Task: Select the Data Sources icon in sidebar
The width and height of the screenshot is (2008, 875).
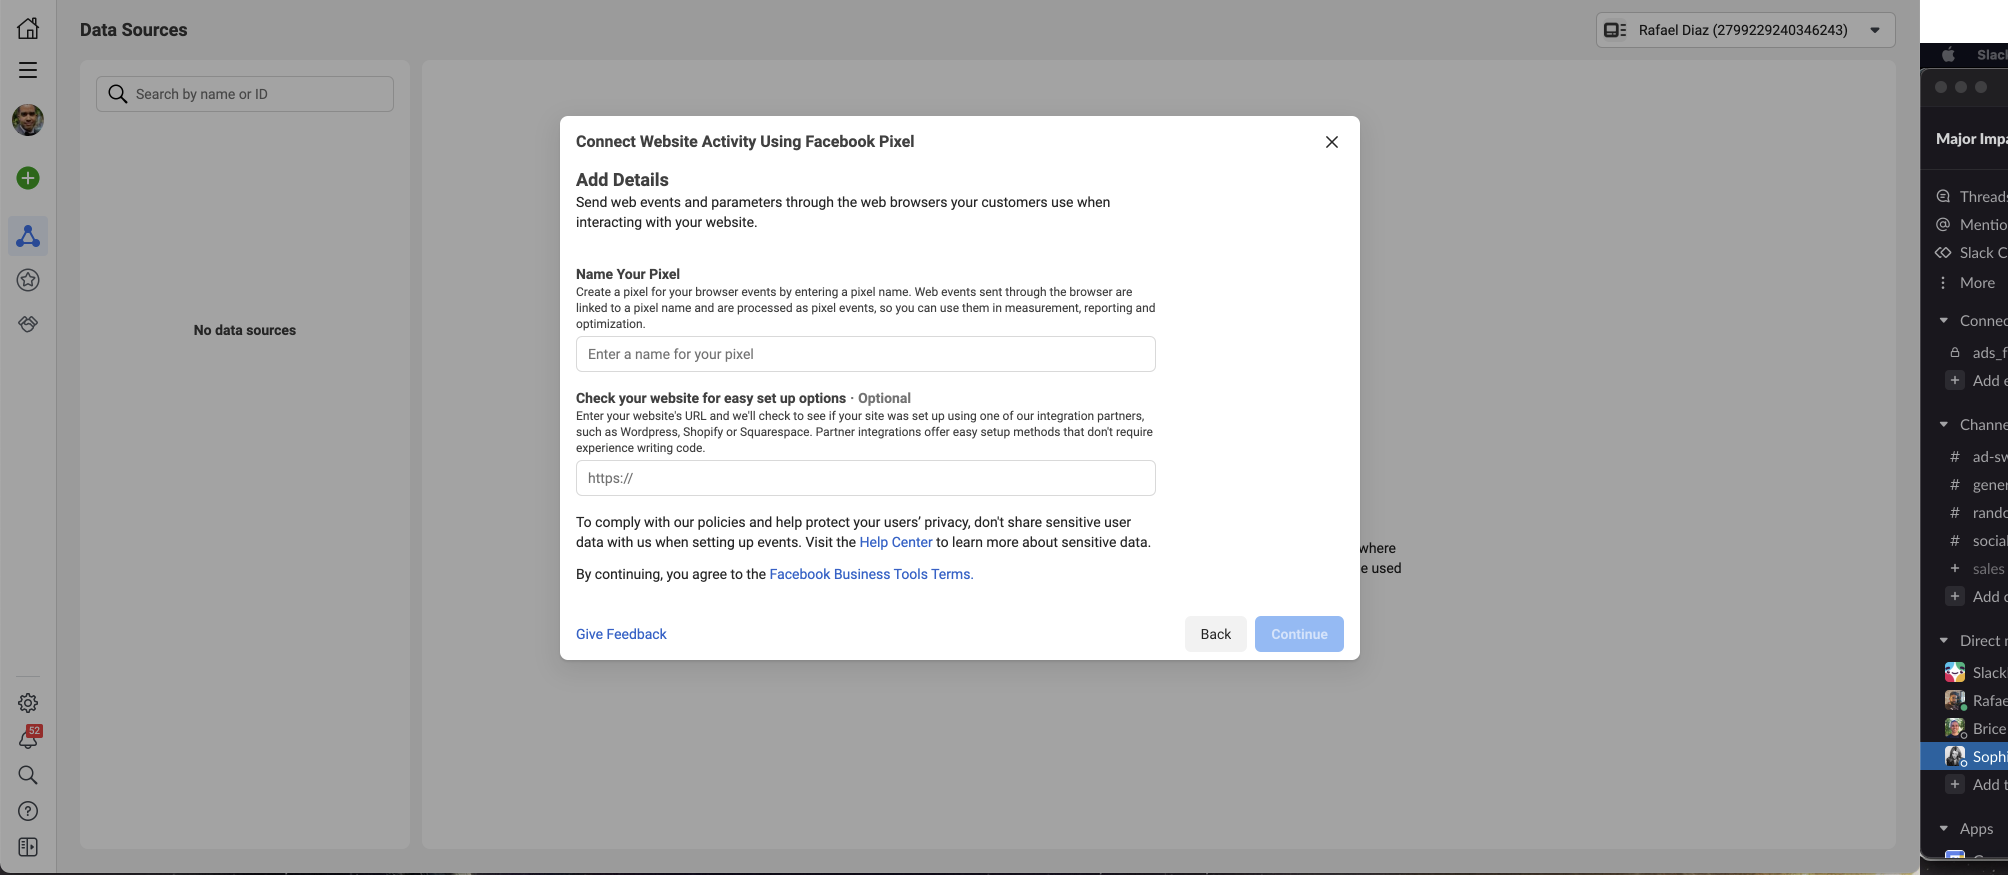Action: pos(28,236)
